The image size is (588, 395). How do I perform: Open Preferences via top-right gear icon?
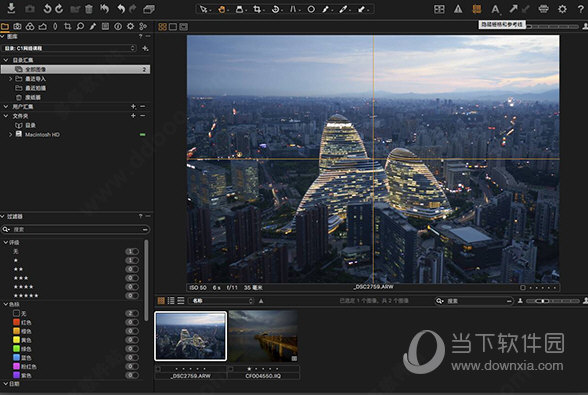coord(562,9)
